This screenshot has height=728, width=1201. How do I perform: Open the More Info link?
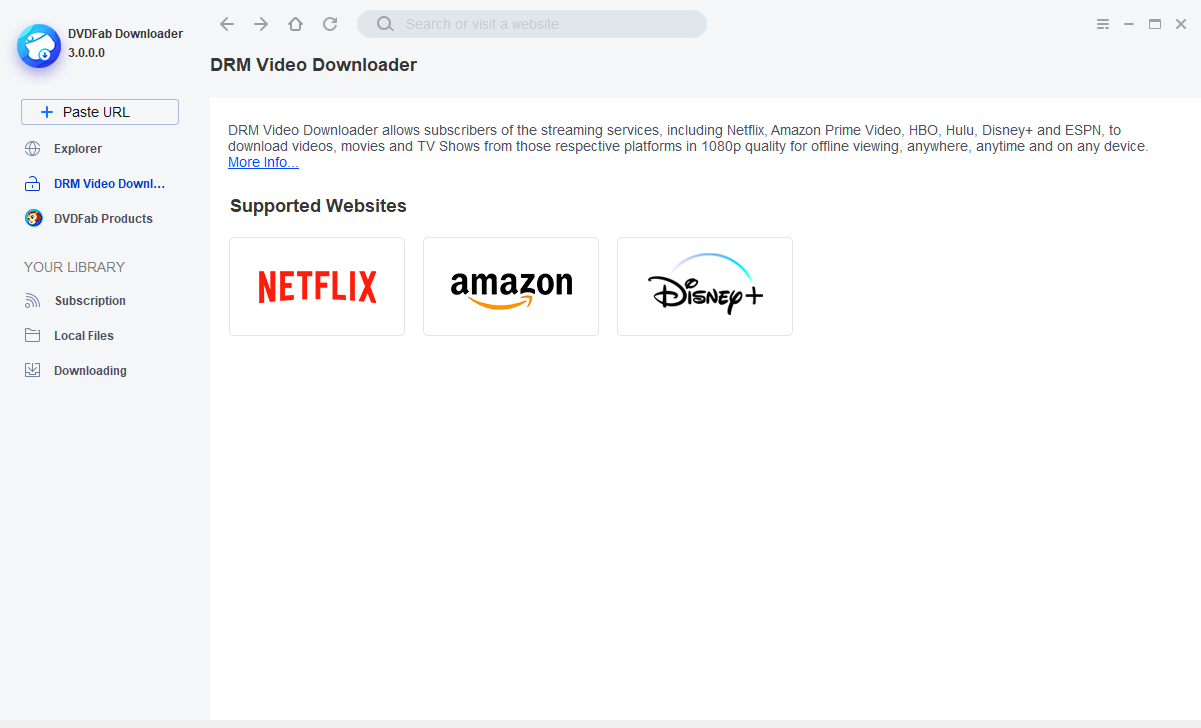263,162
